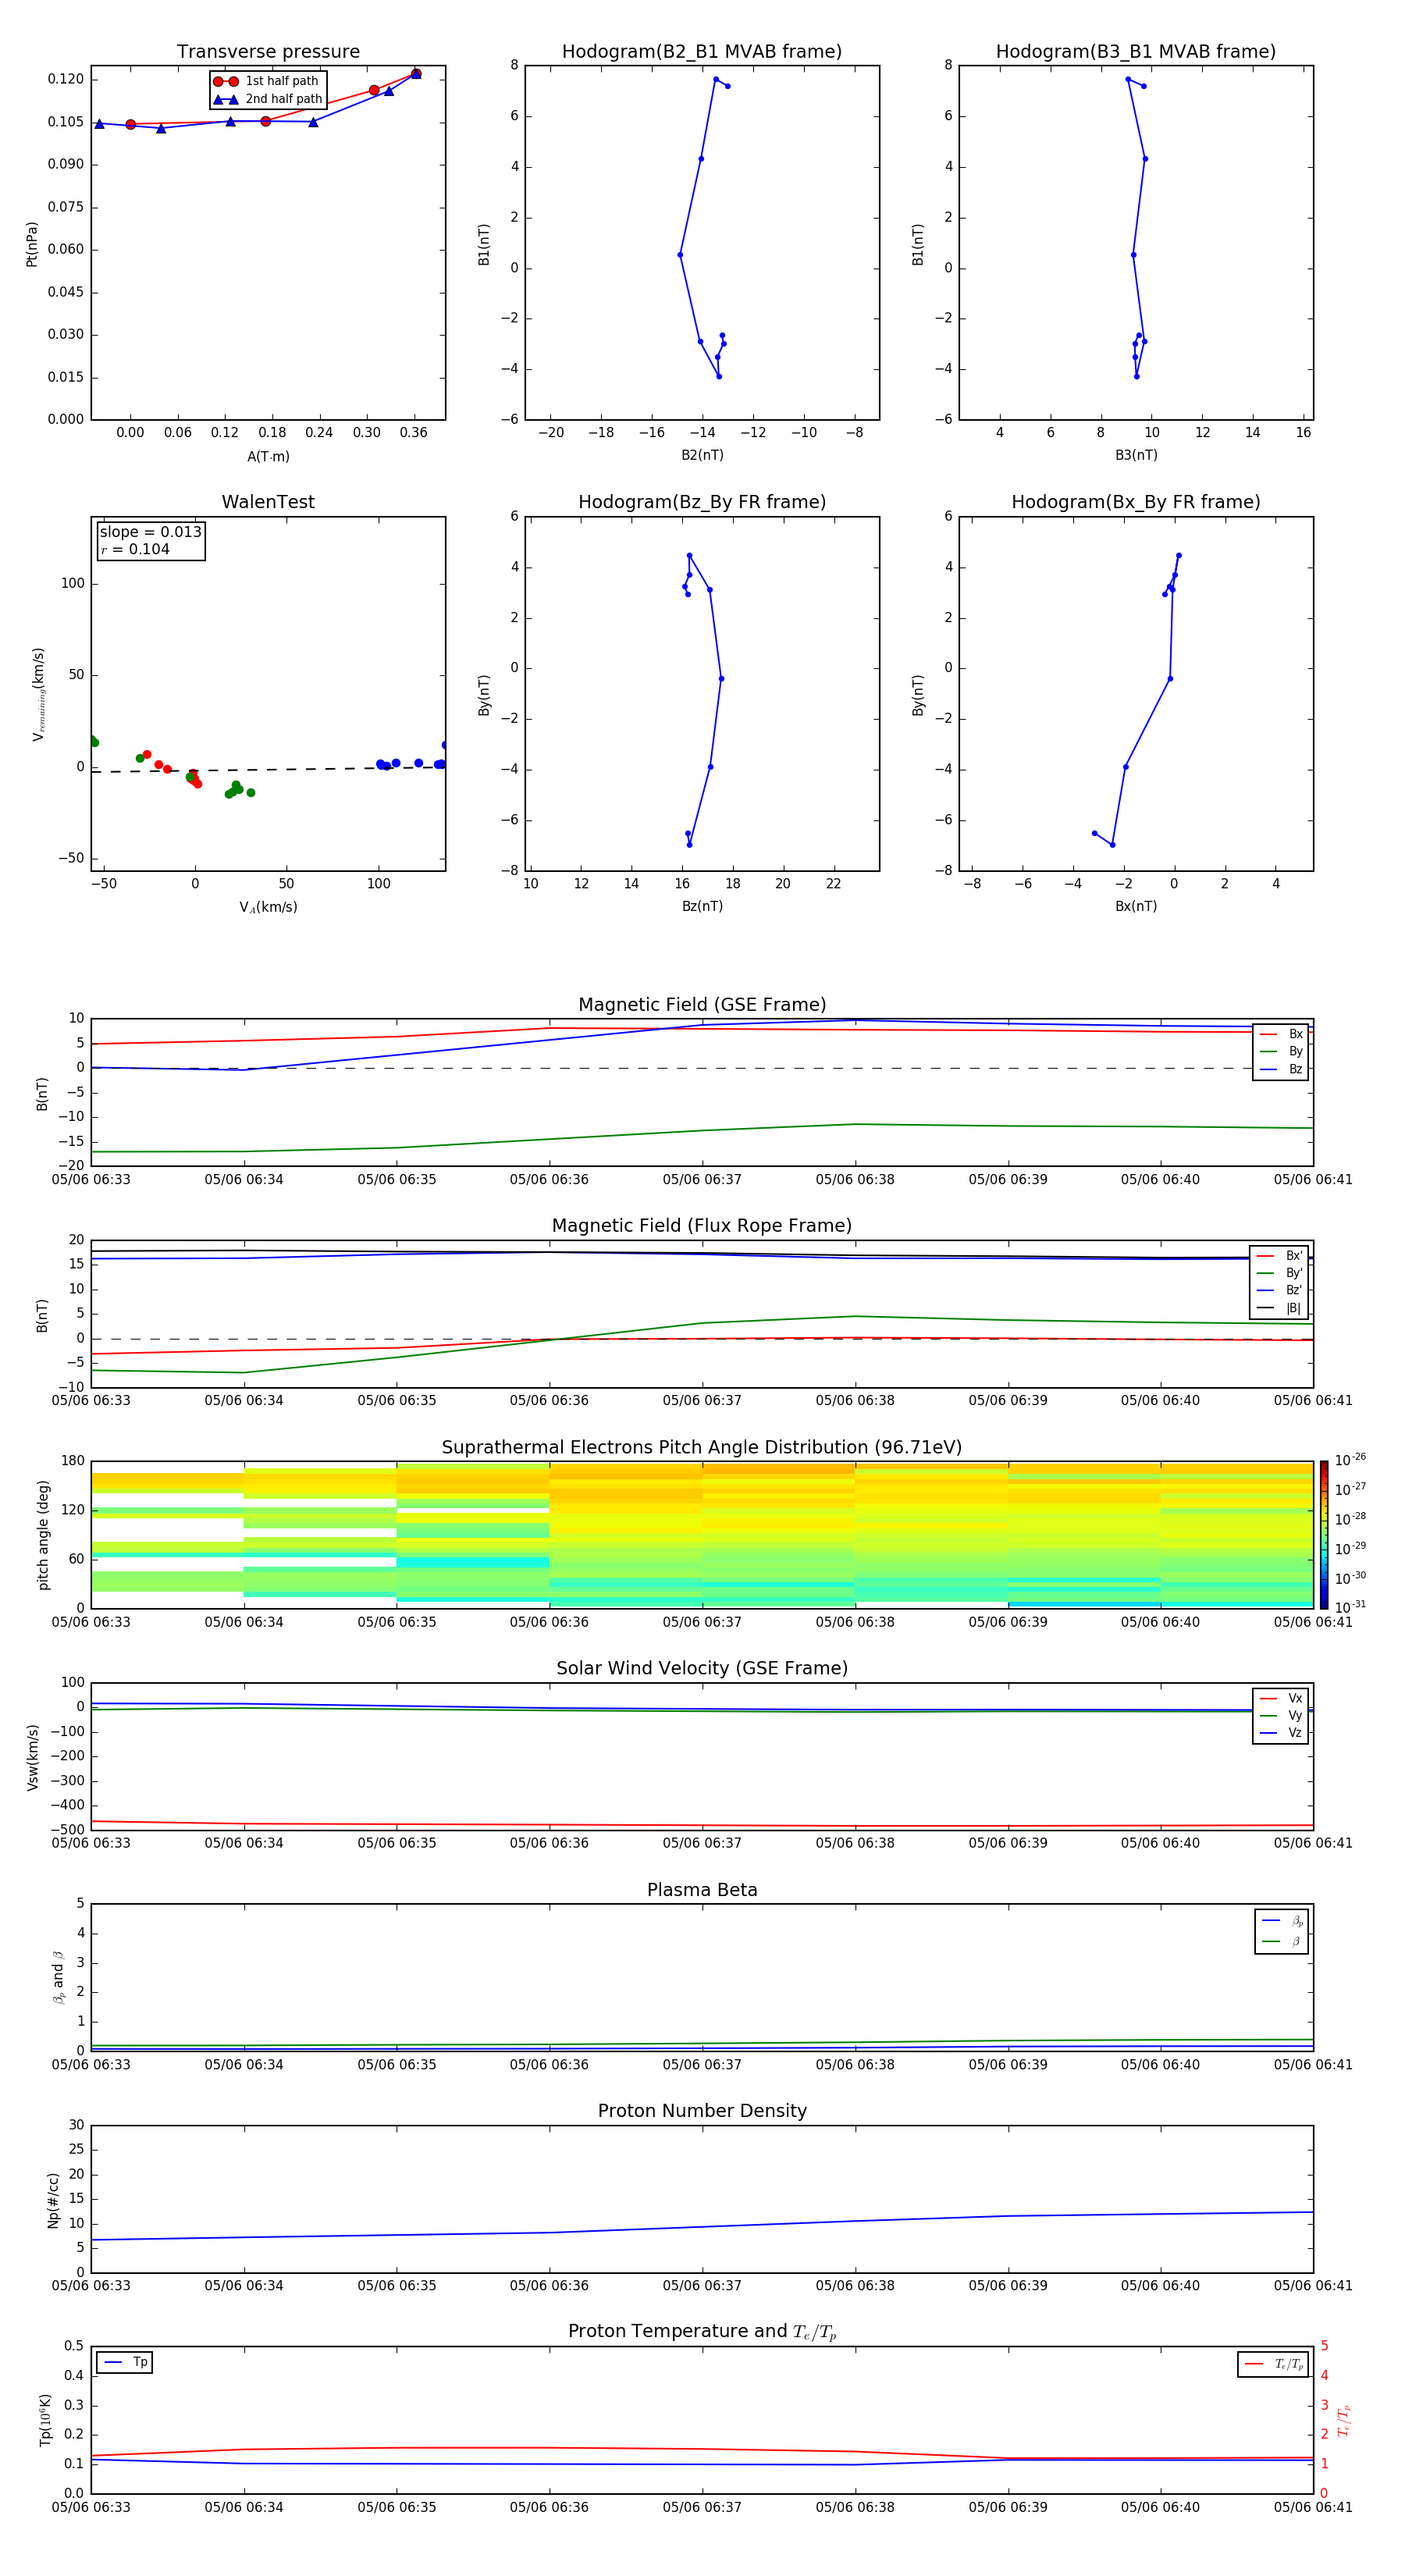The width and height of the screenshot is (1405, 2576).
Task: Click the '10^-31' color bar tick label
Action: pos(1349,1607)
